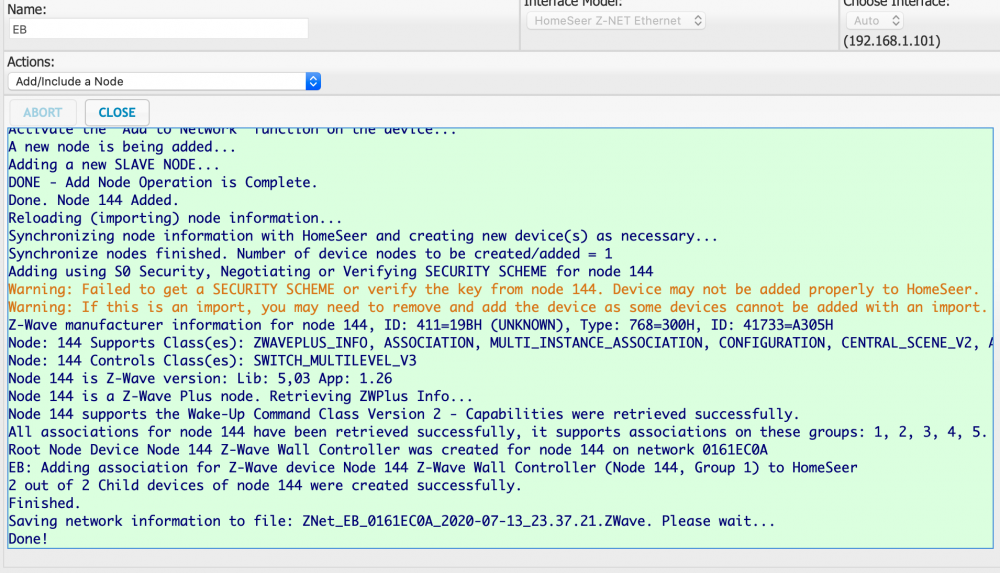The image size is (1000, 573).
Task: Click the 'Z-Wave version: Lib: 5,03' log line
Action: (200, 379)
